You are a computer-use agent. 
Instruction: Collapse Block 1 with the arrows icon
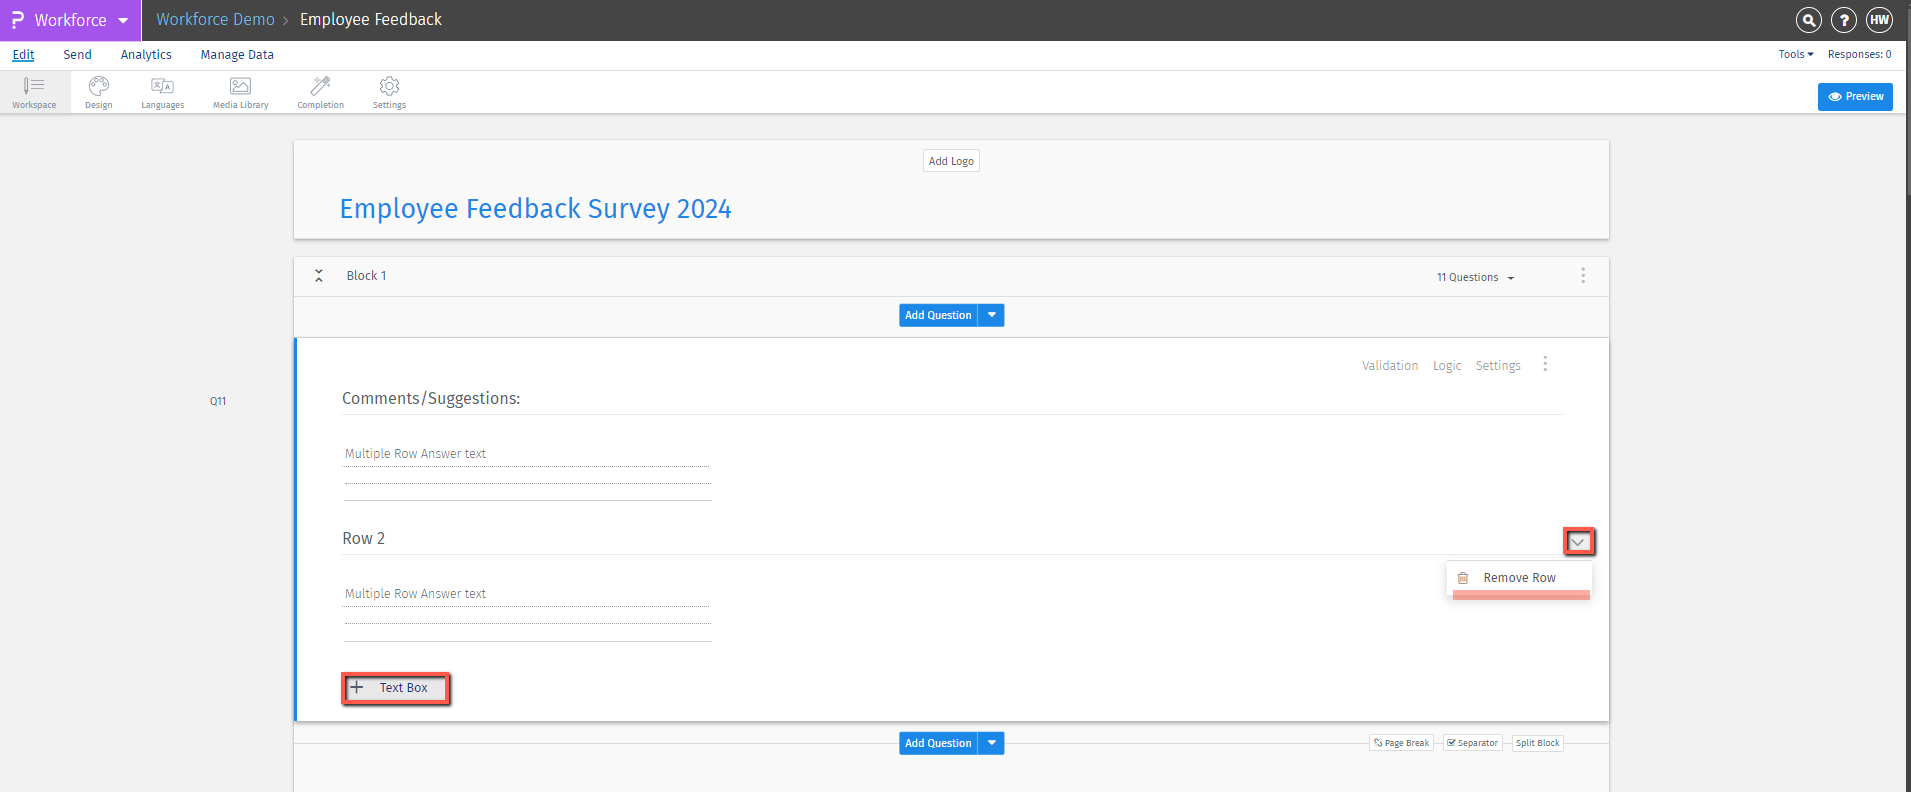[x=319, y=275]
